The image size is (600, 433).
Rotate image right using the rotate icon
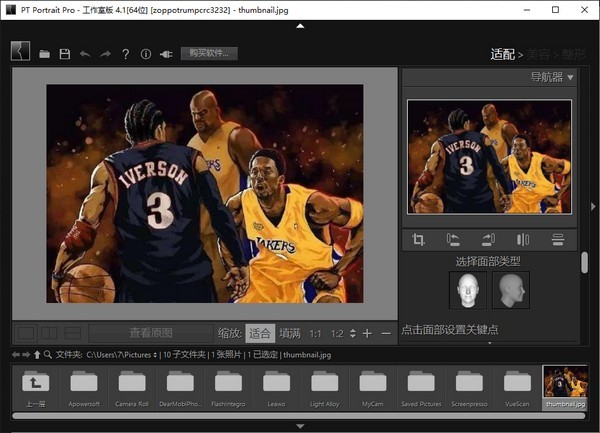pyautogui.click(x=488, y=240)
